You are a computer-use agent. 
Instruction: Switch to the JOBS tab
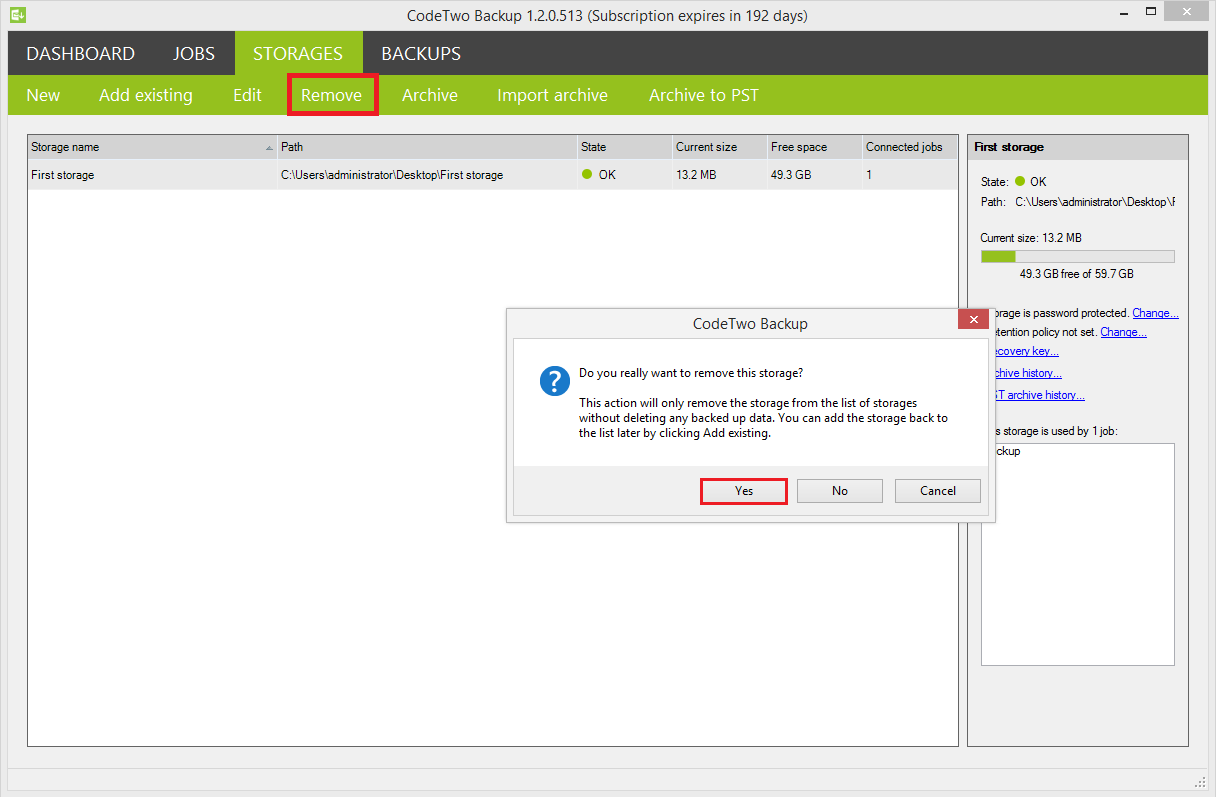(x=194, y=54)
